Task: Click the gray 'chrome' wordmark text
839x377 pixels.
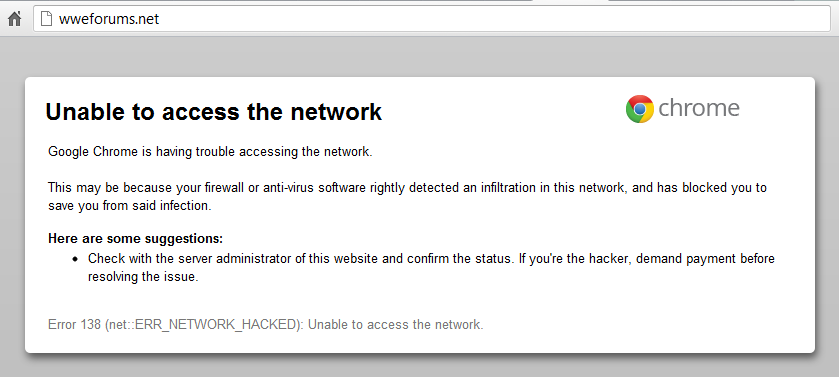Action: pos(699,108)
